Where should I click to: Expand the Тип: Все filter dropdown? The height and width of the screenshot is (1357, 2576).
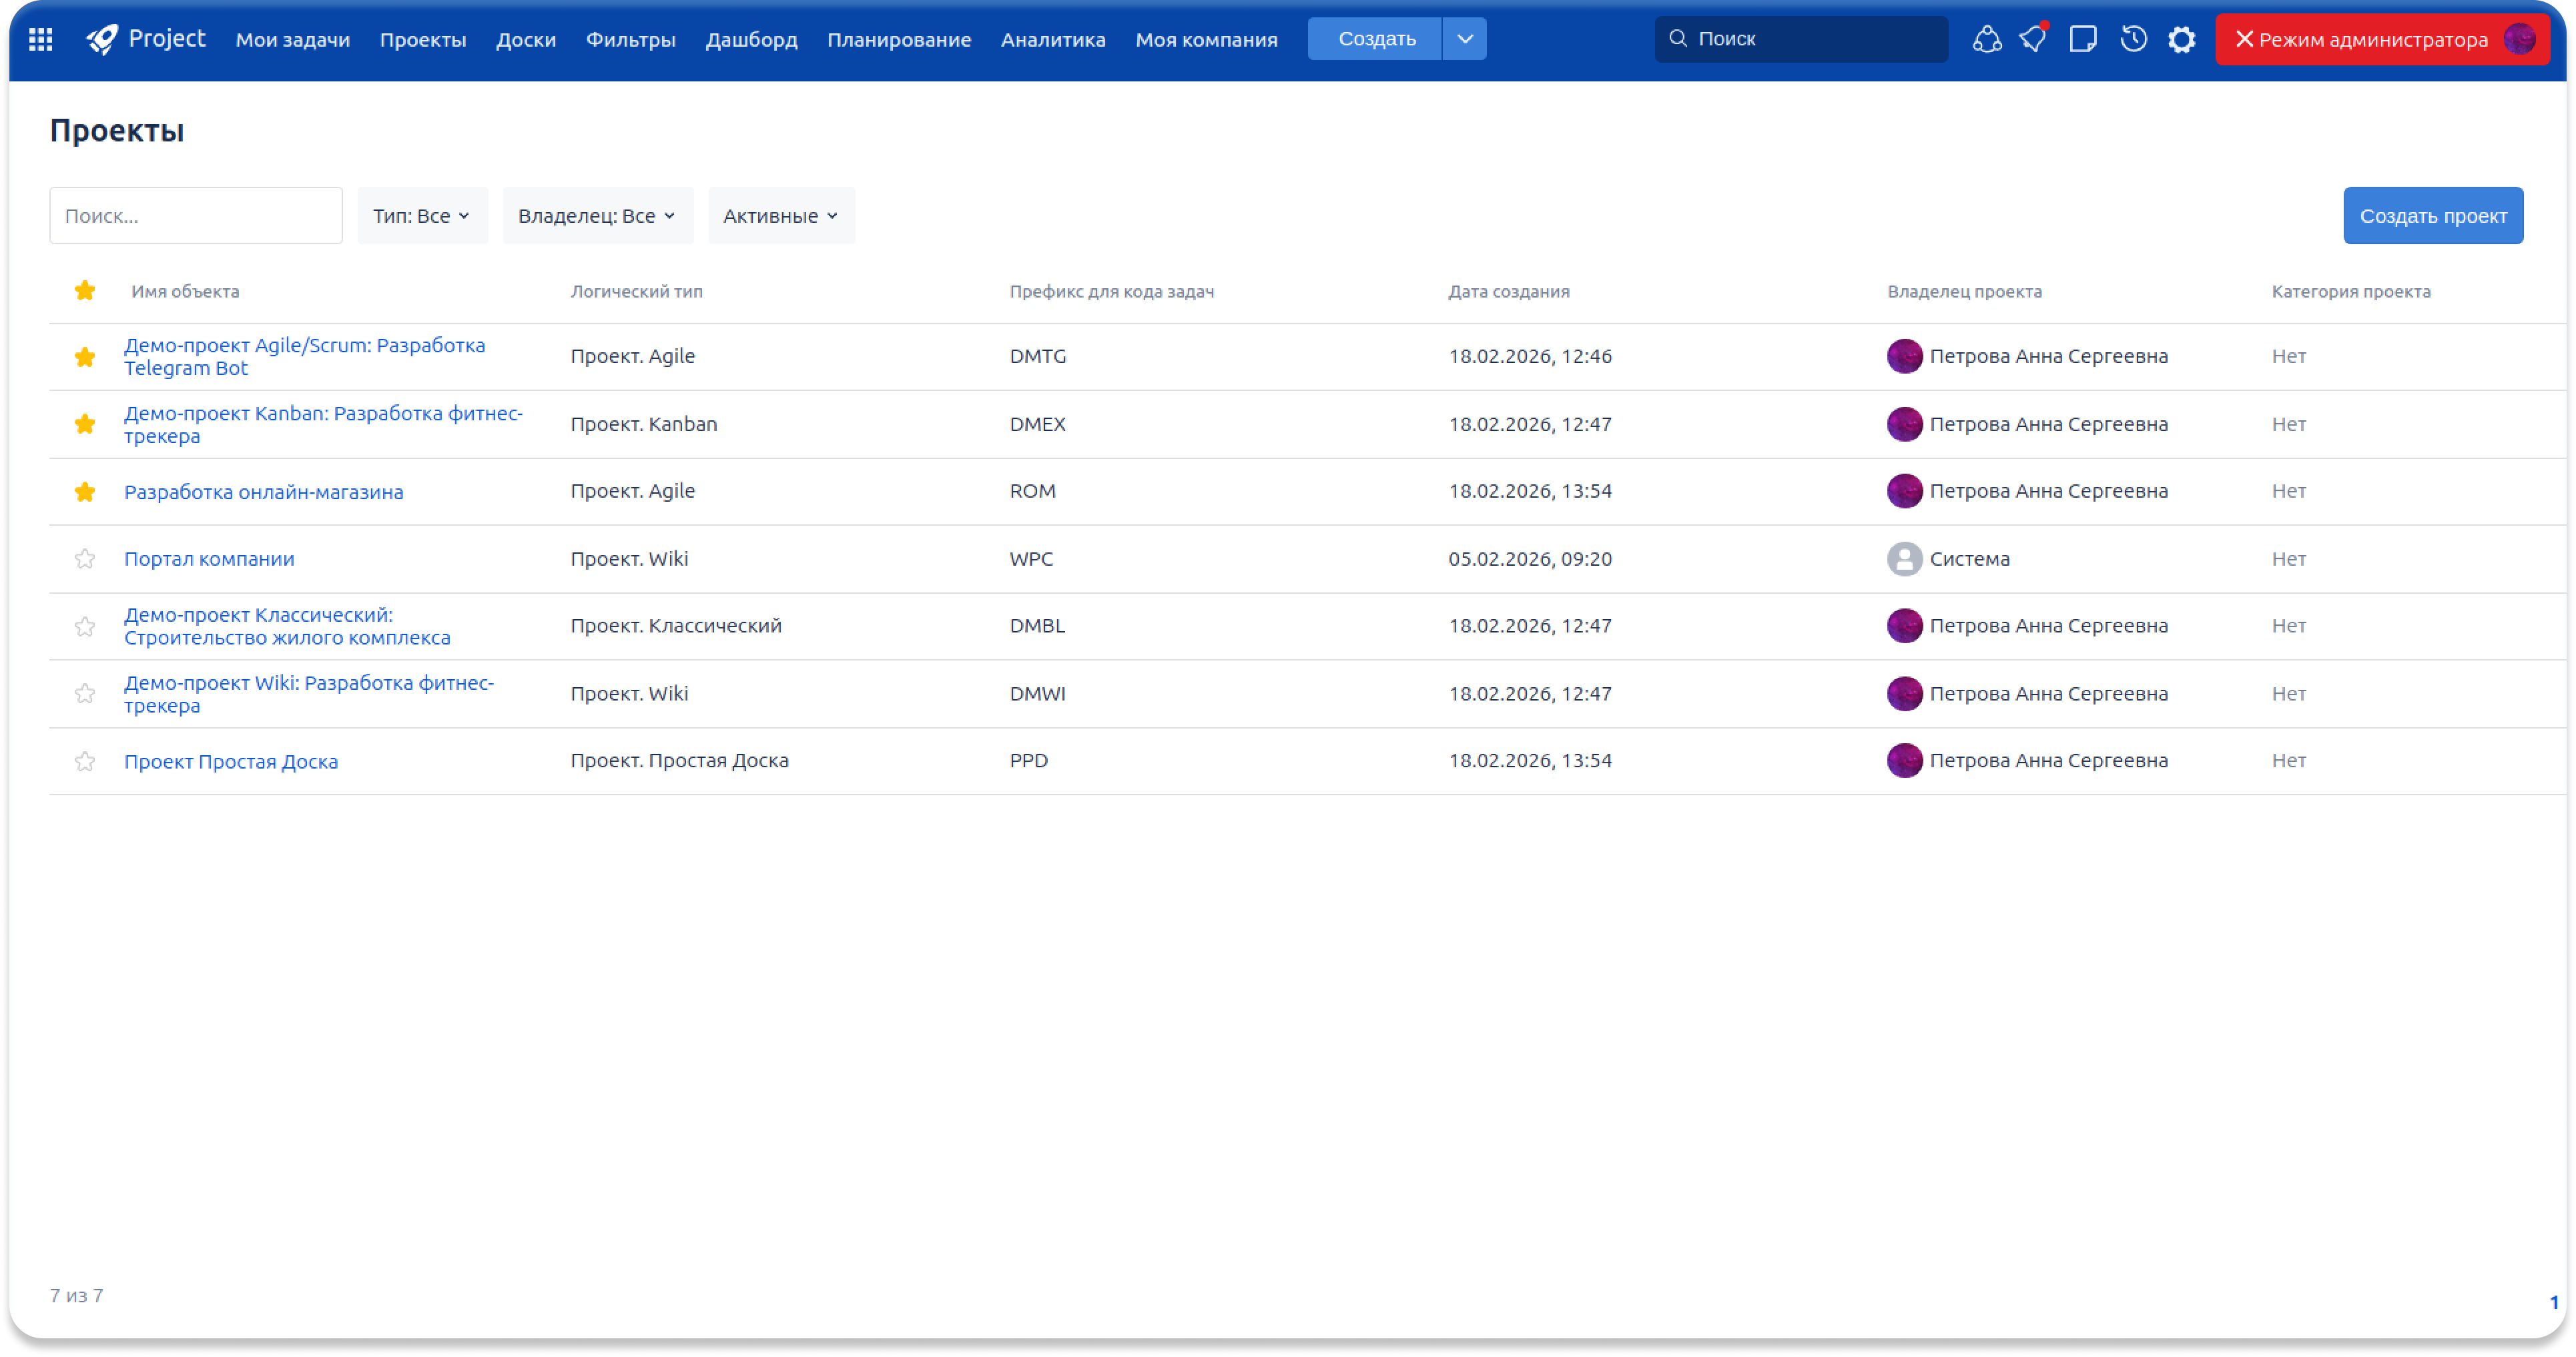coord(422,216)
